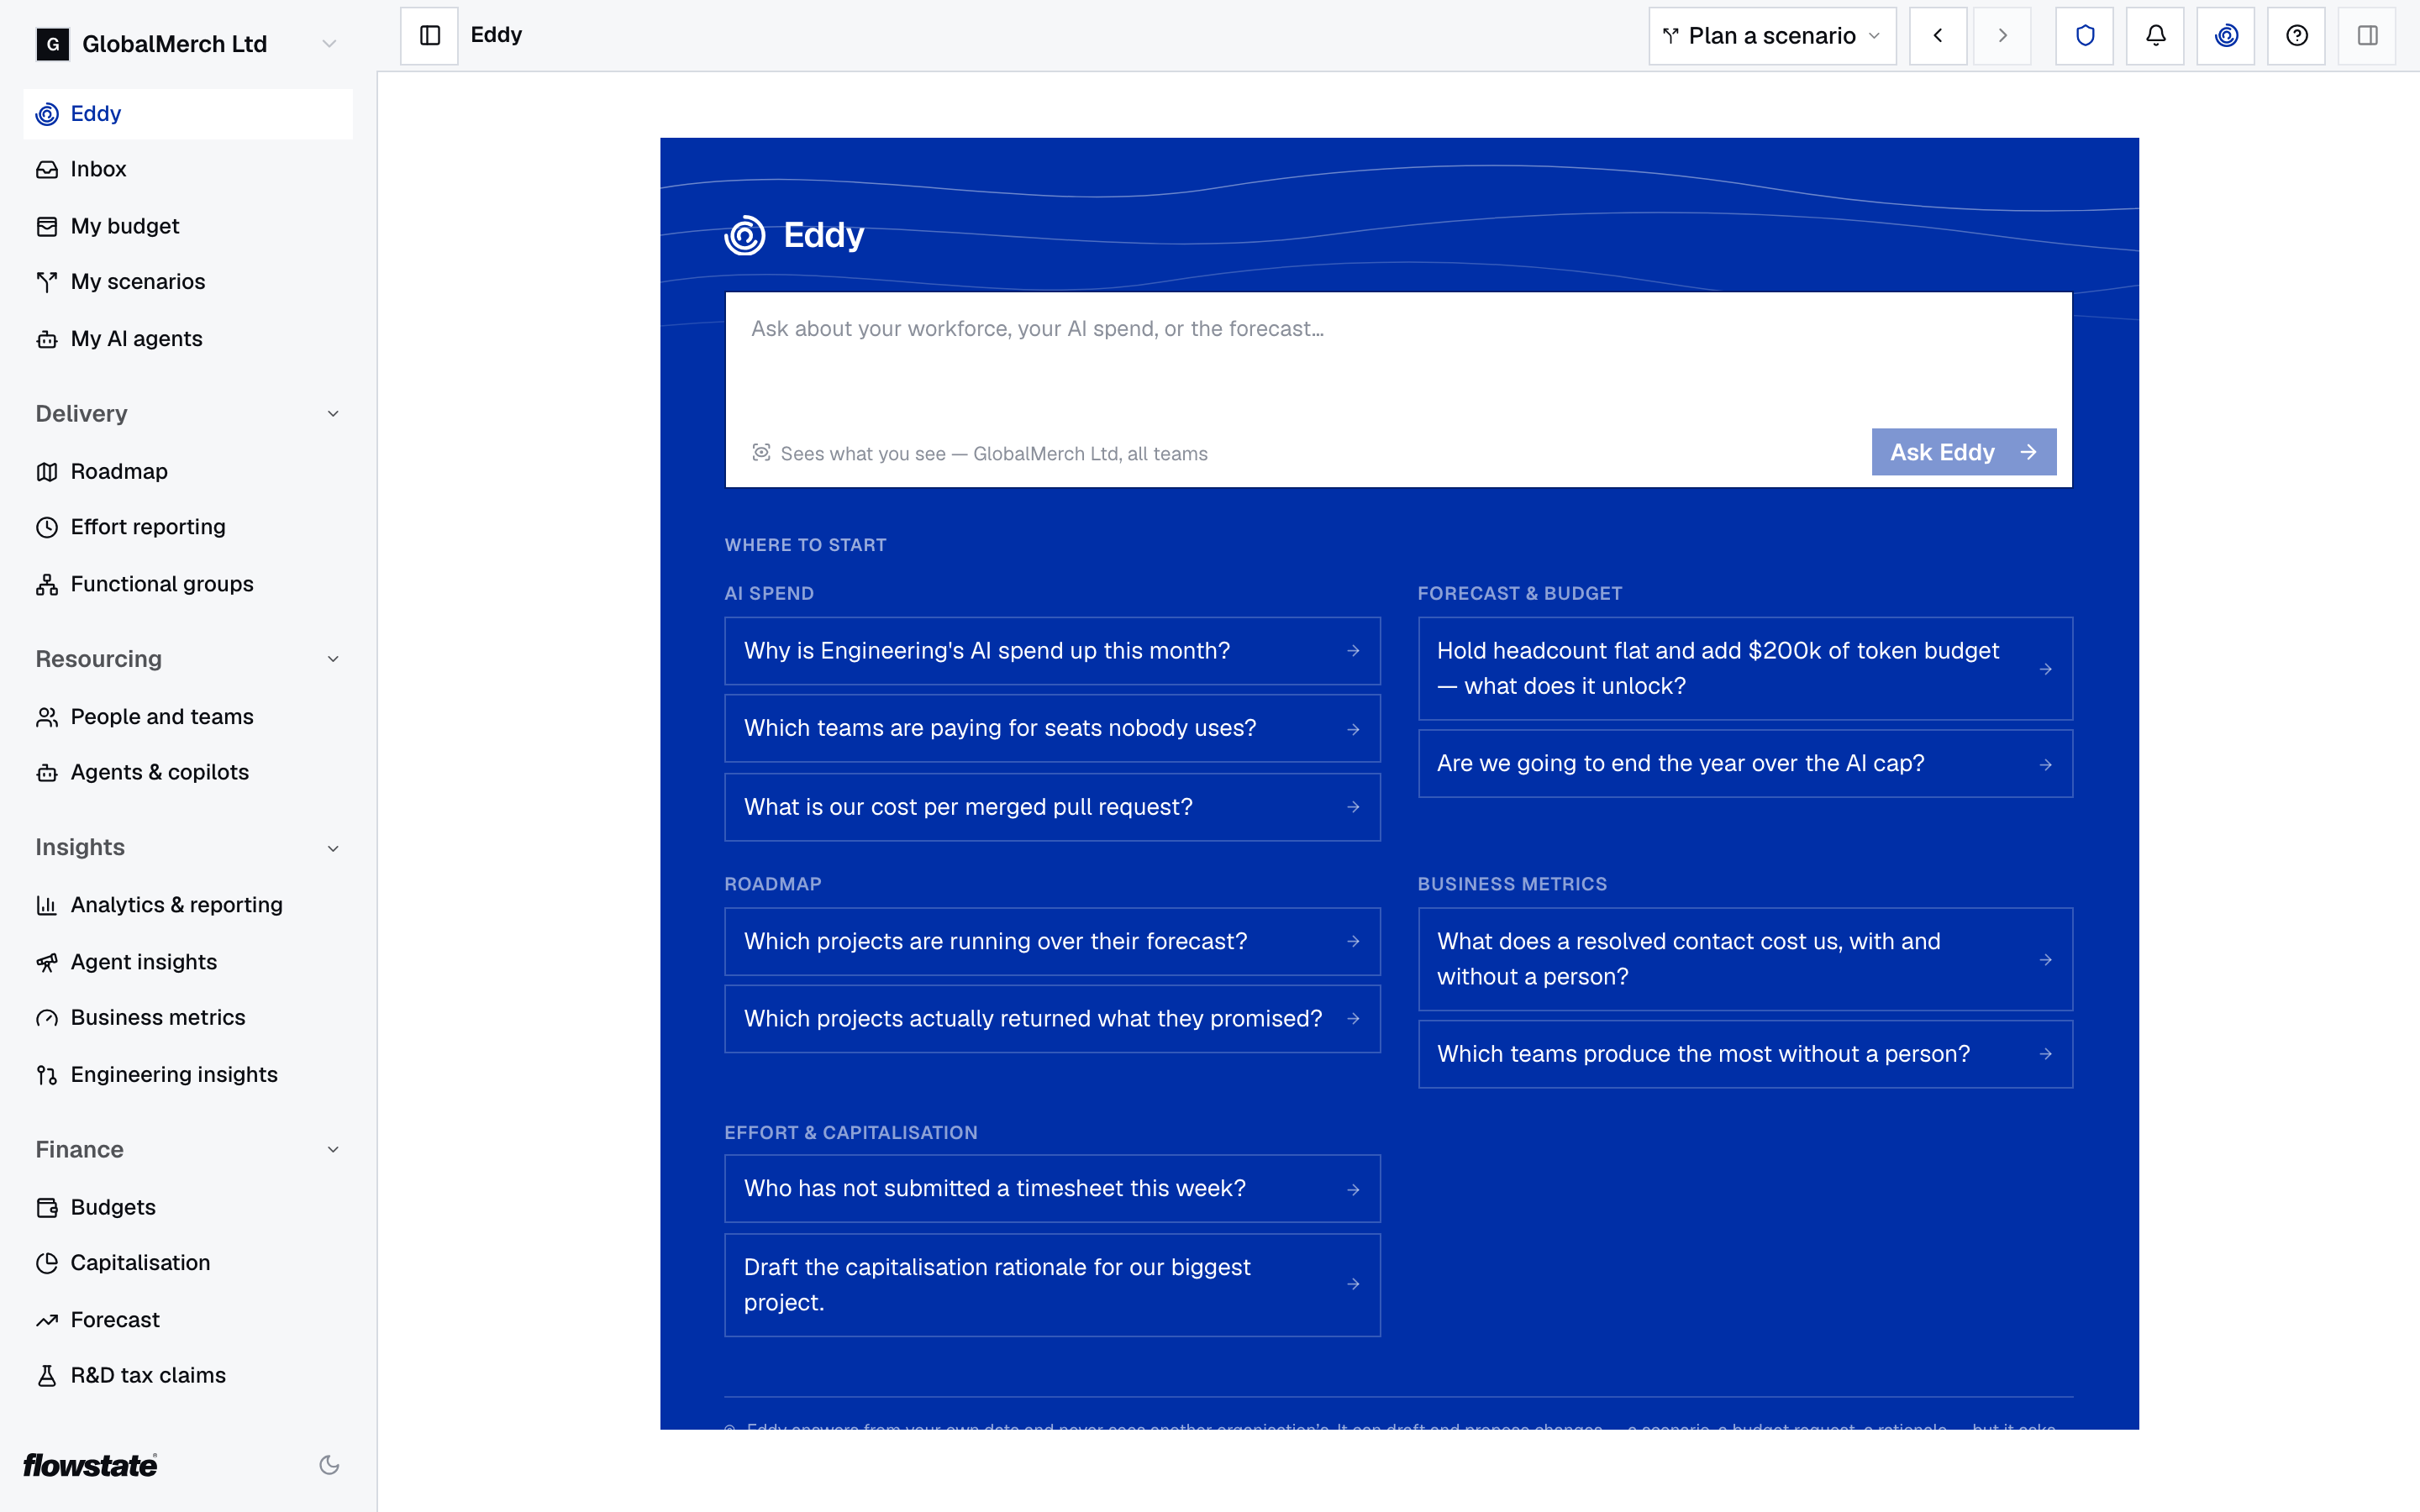This screenshot has height=1512, width=2420.
Task: Click the Functional groups icon
Action: point(47,584)
